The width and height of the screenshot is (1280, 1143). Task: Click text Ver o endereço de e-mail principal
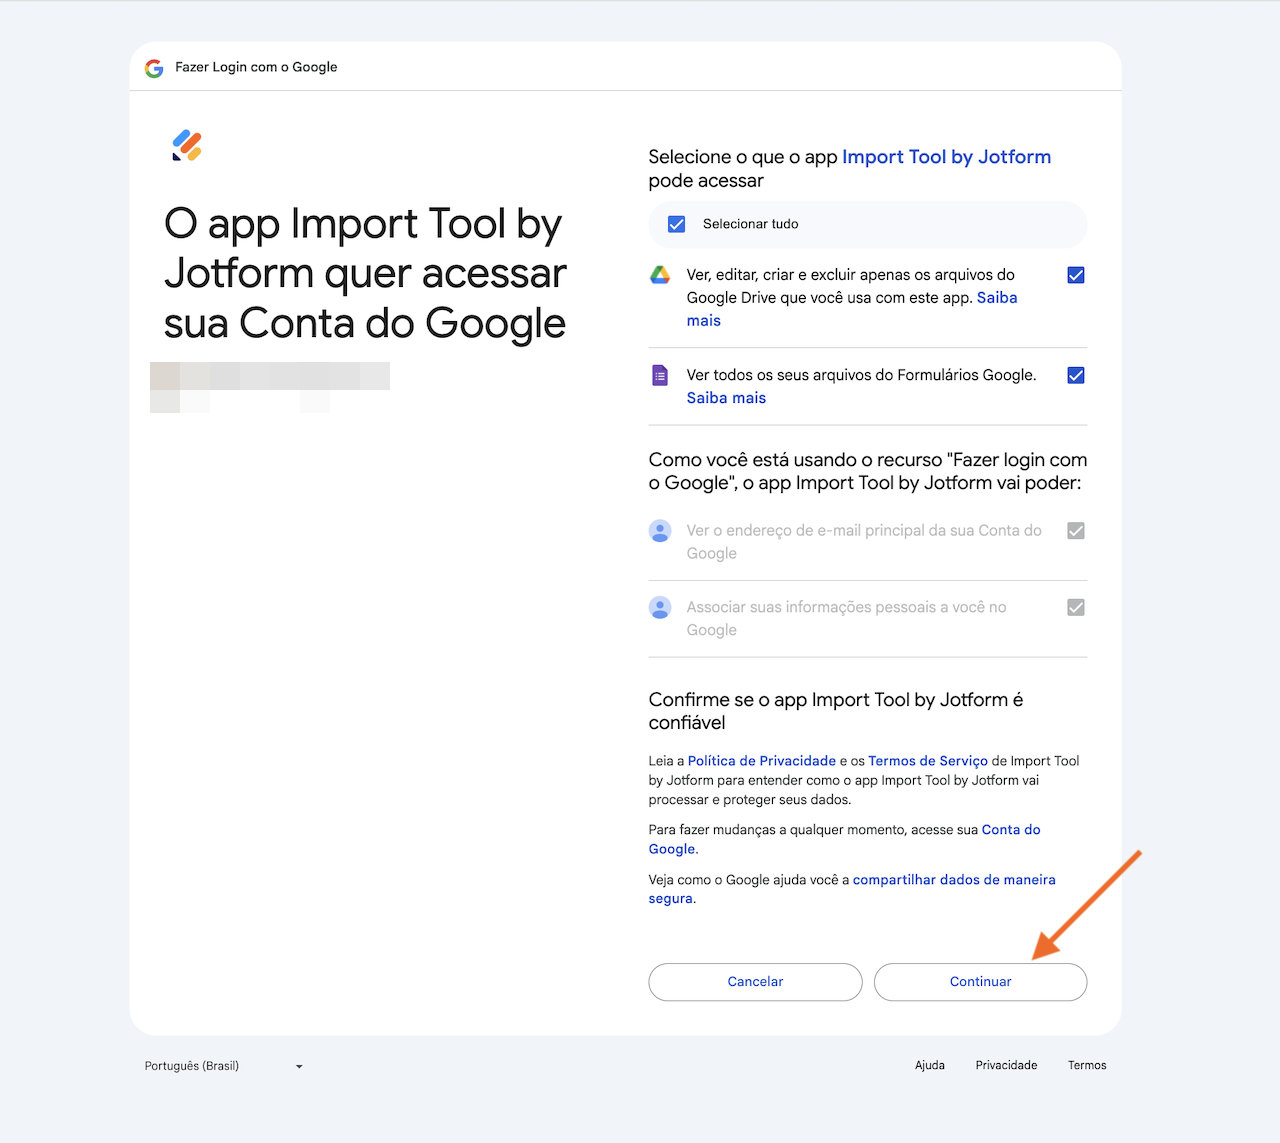864,542
